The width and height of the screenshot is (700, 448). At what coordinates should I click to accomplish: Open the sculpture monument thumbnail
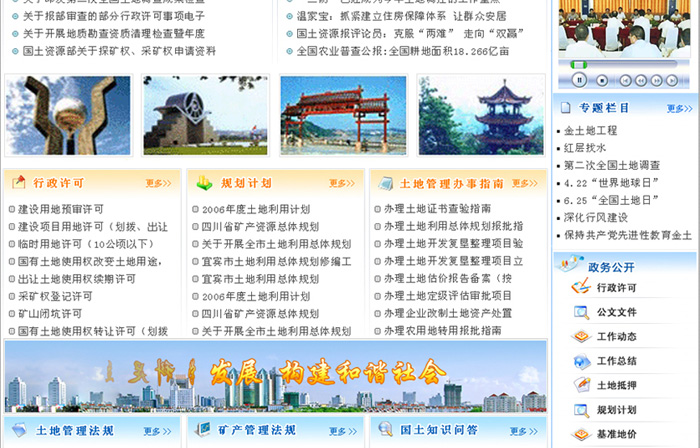coord(68,115)
